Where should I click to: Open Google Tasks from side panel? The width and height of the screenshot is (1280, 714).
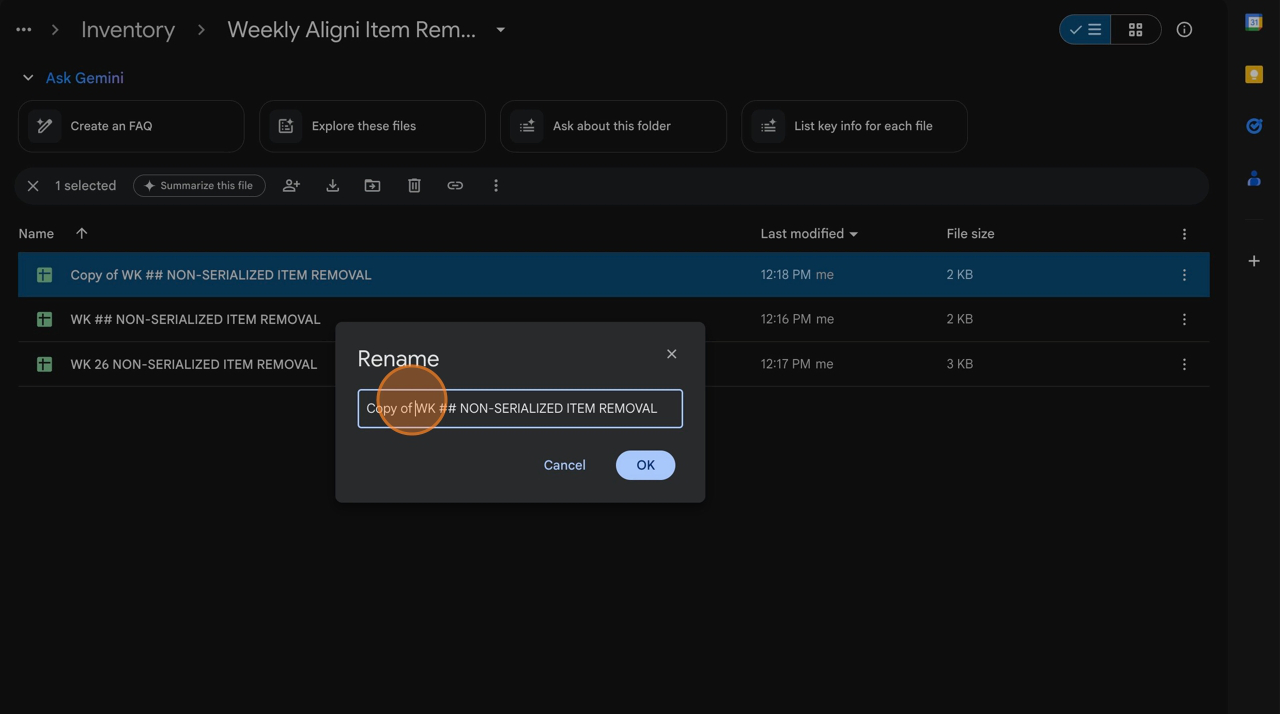coord(1253,126)
